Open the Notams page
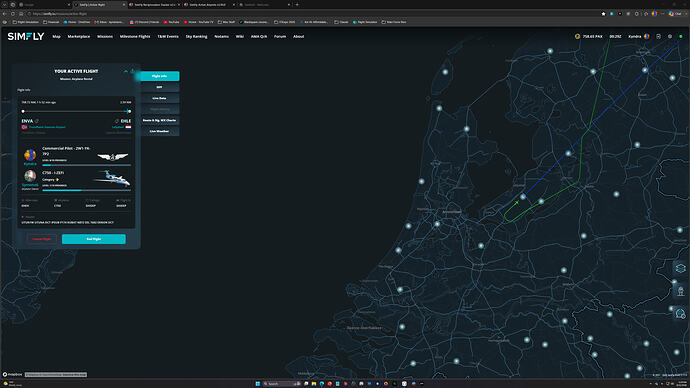 click(x=221, y=37)
